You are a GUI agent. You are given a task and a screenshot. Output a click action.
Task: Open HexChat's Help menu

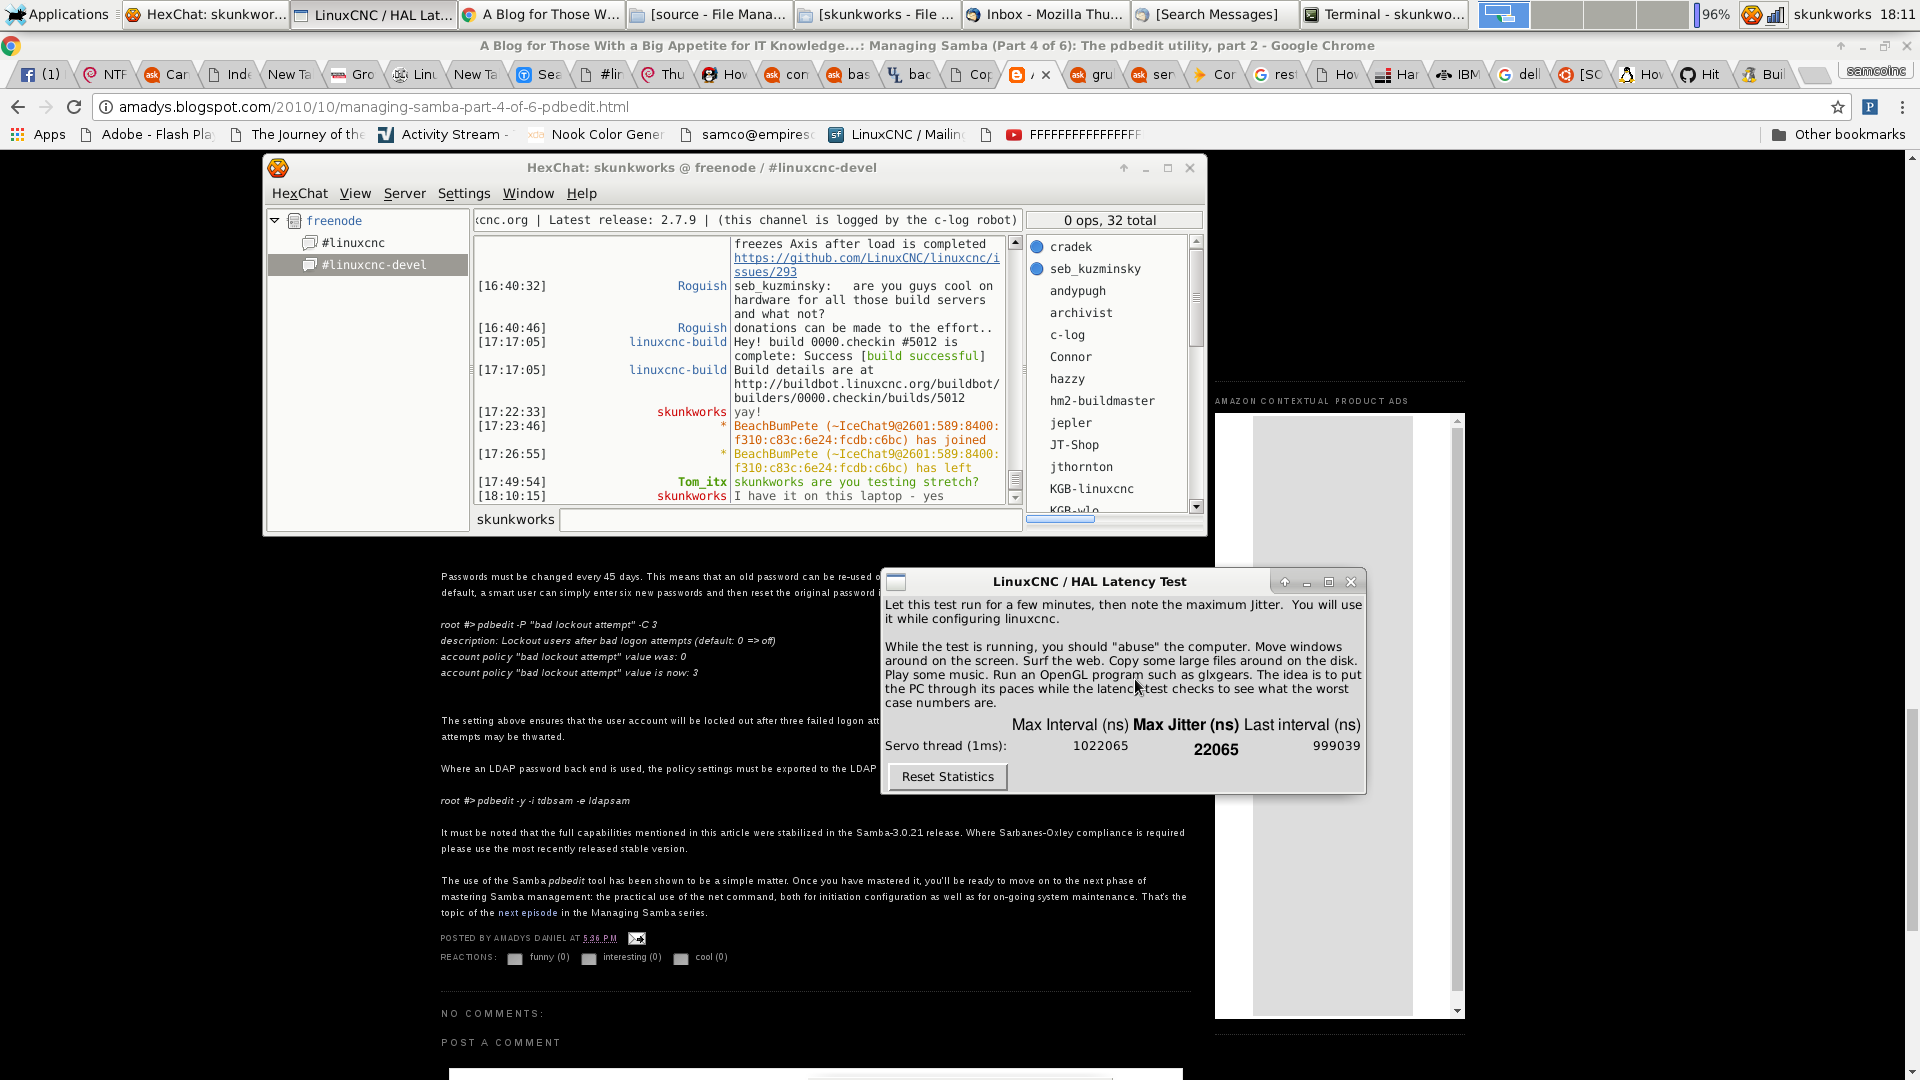582,194
